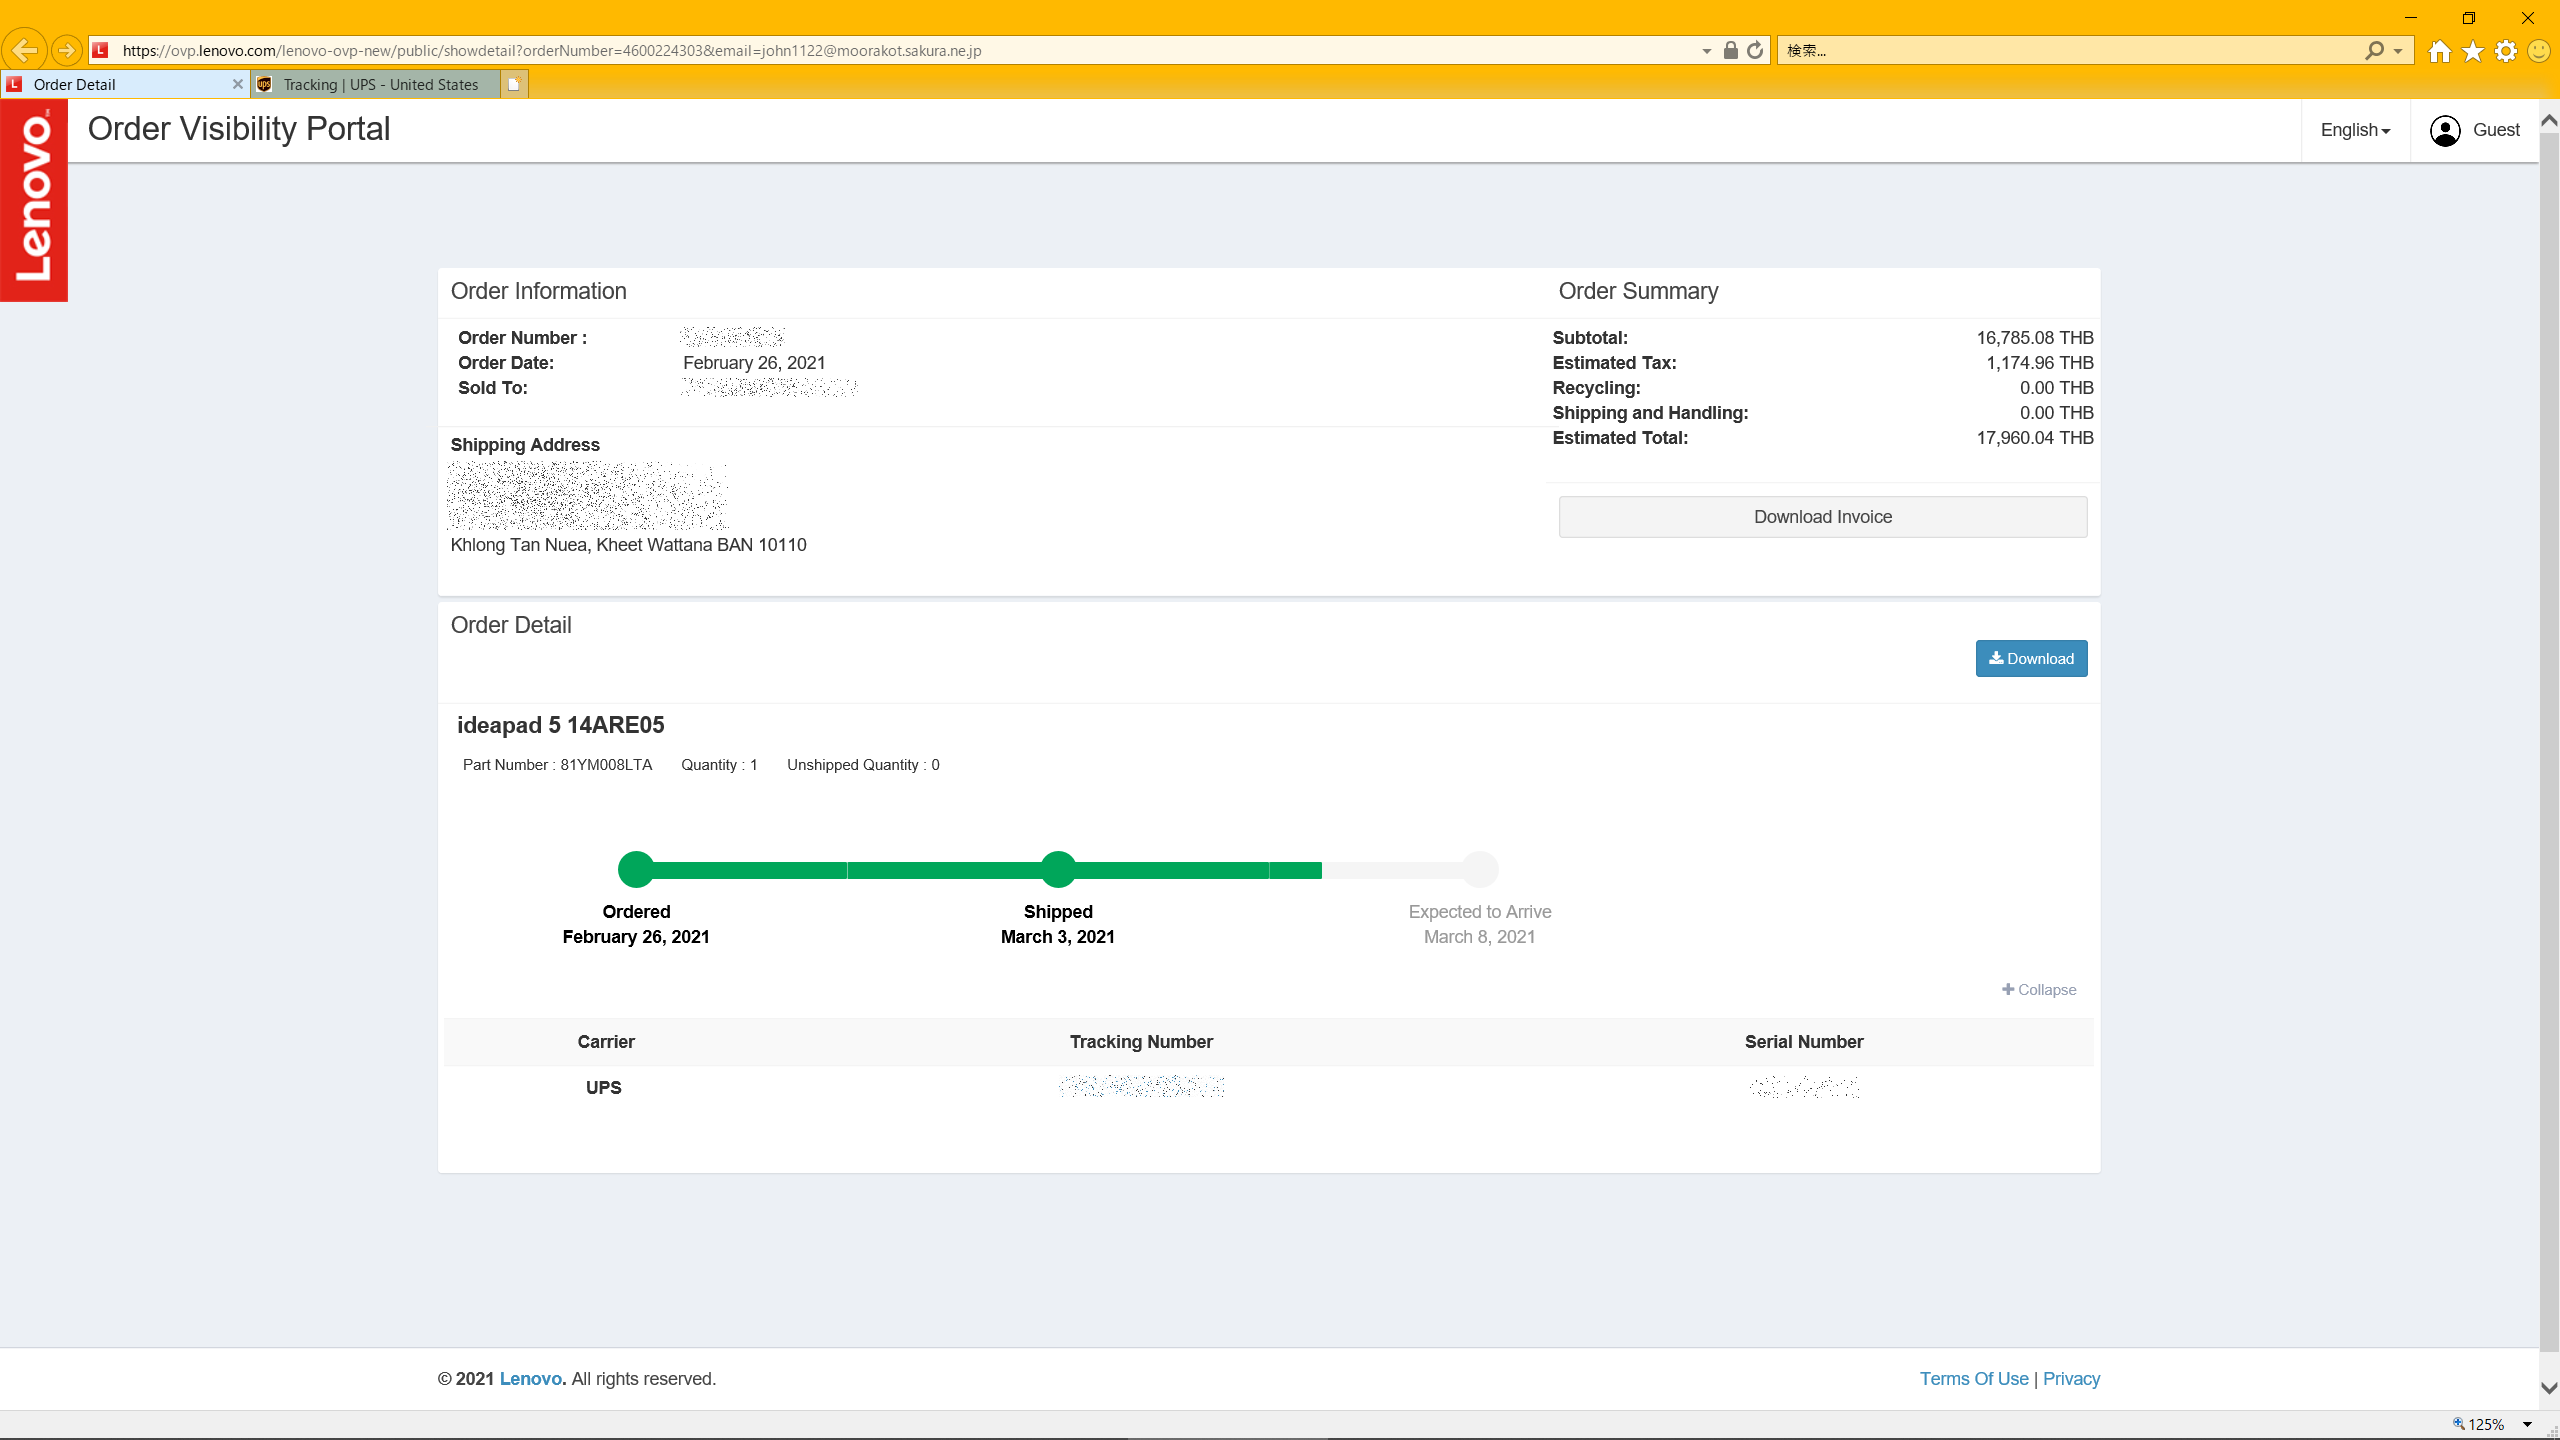Image resolution: width=2560 pixels, height=1440 pixels.
Task: Click the Guest account label
Action: [x=2496, y=130]
